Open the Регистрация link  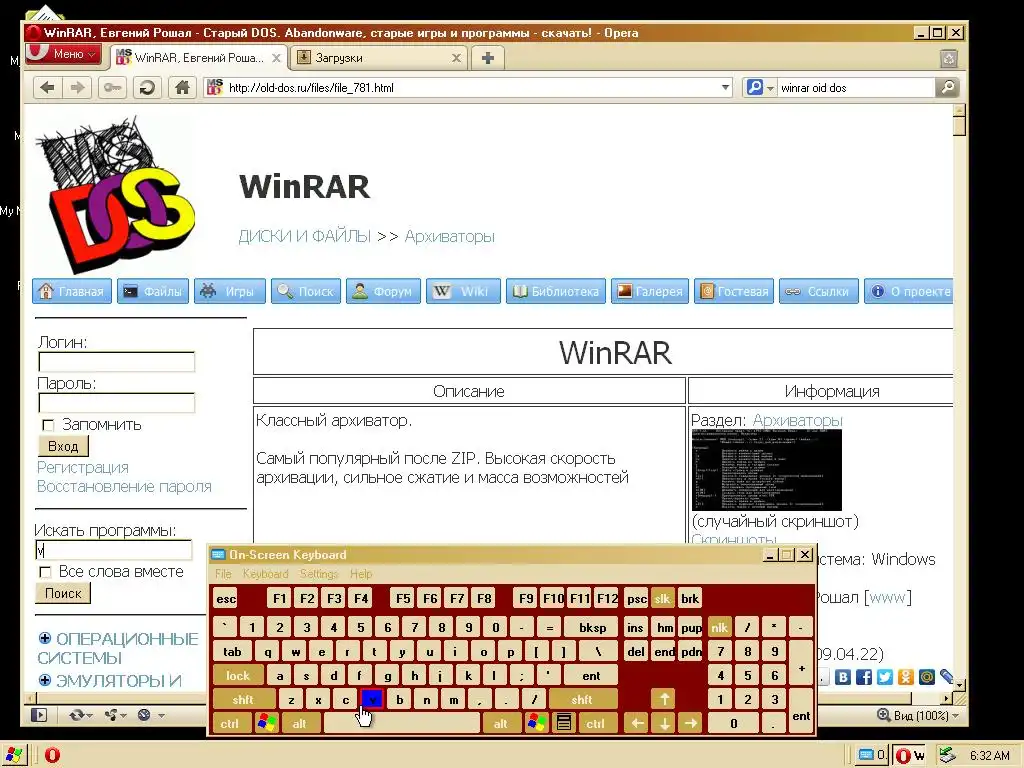point(83,468)
